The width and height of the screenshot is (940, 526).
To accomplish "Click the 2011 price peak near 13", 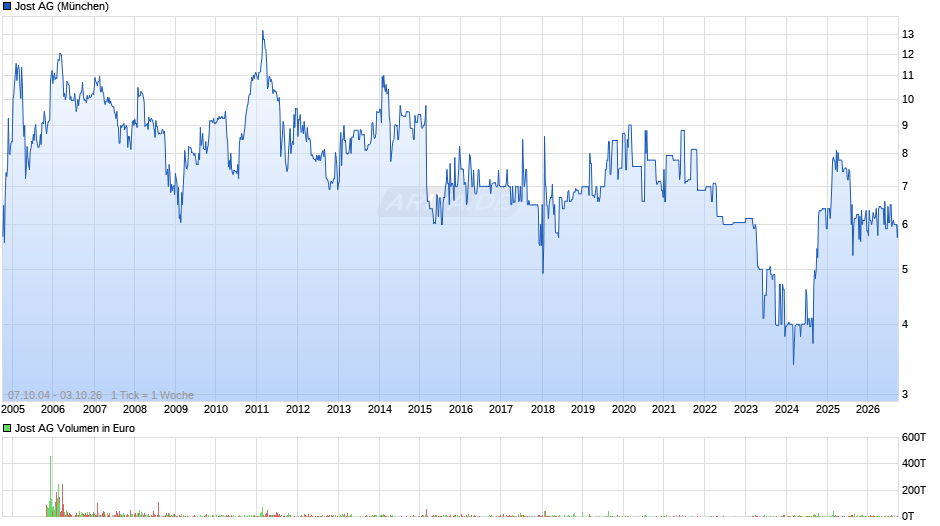I will (263, 32).
